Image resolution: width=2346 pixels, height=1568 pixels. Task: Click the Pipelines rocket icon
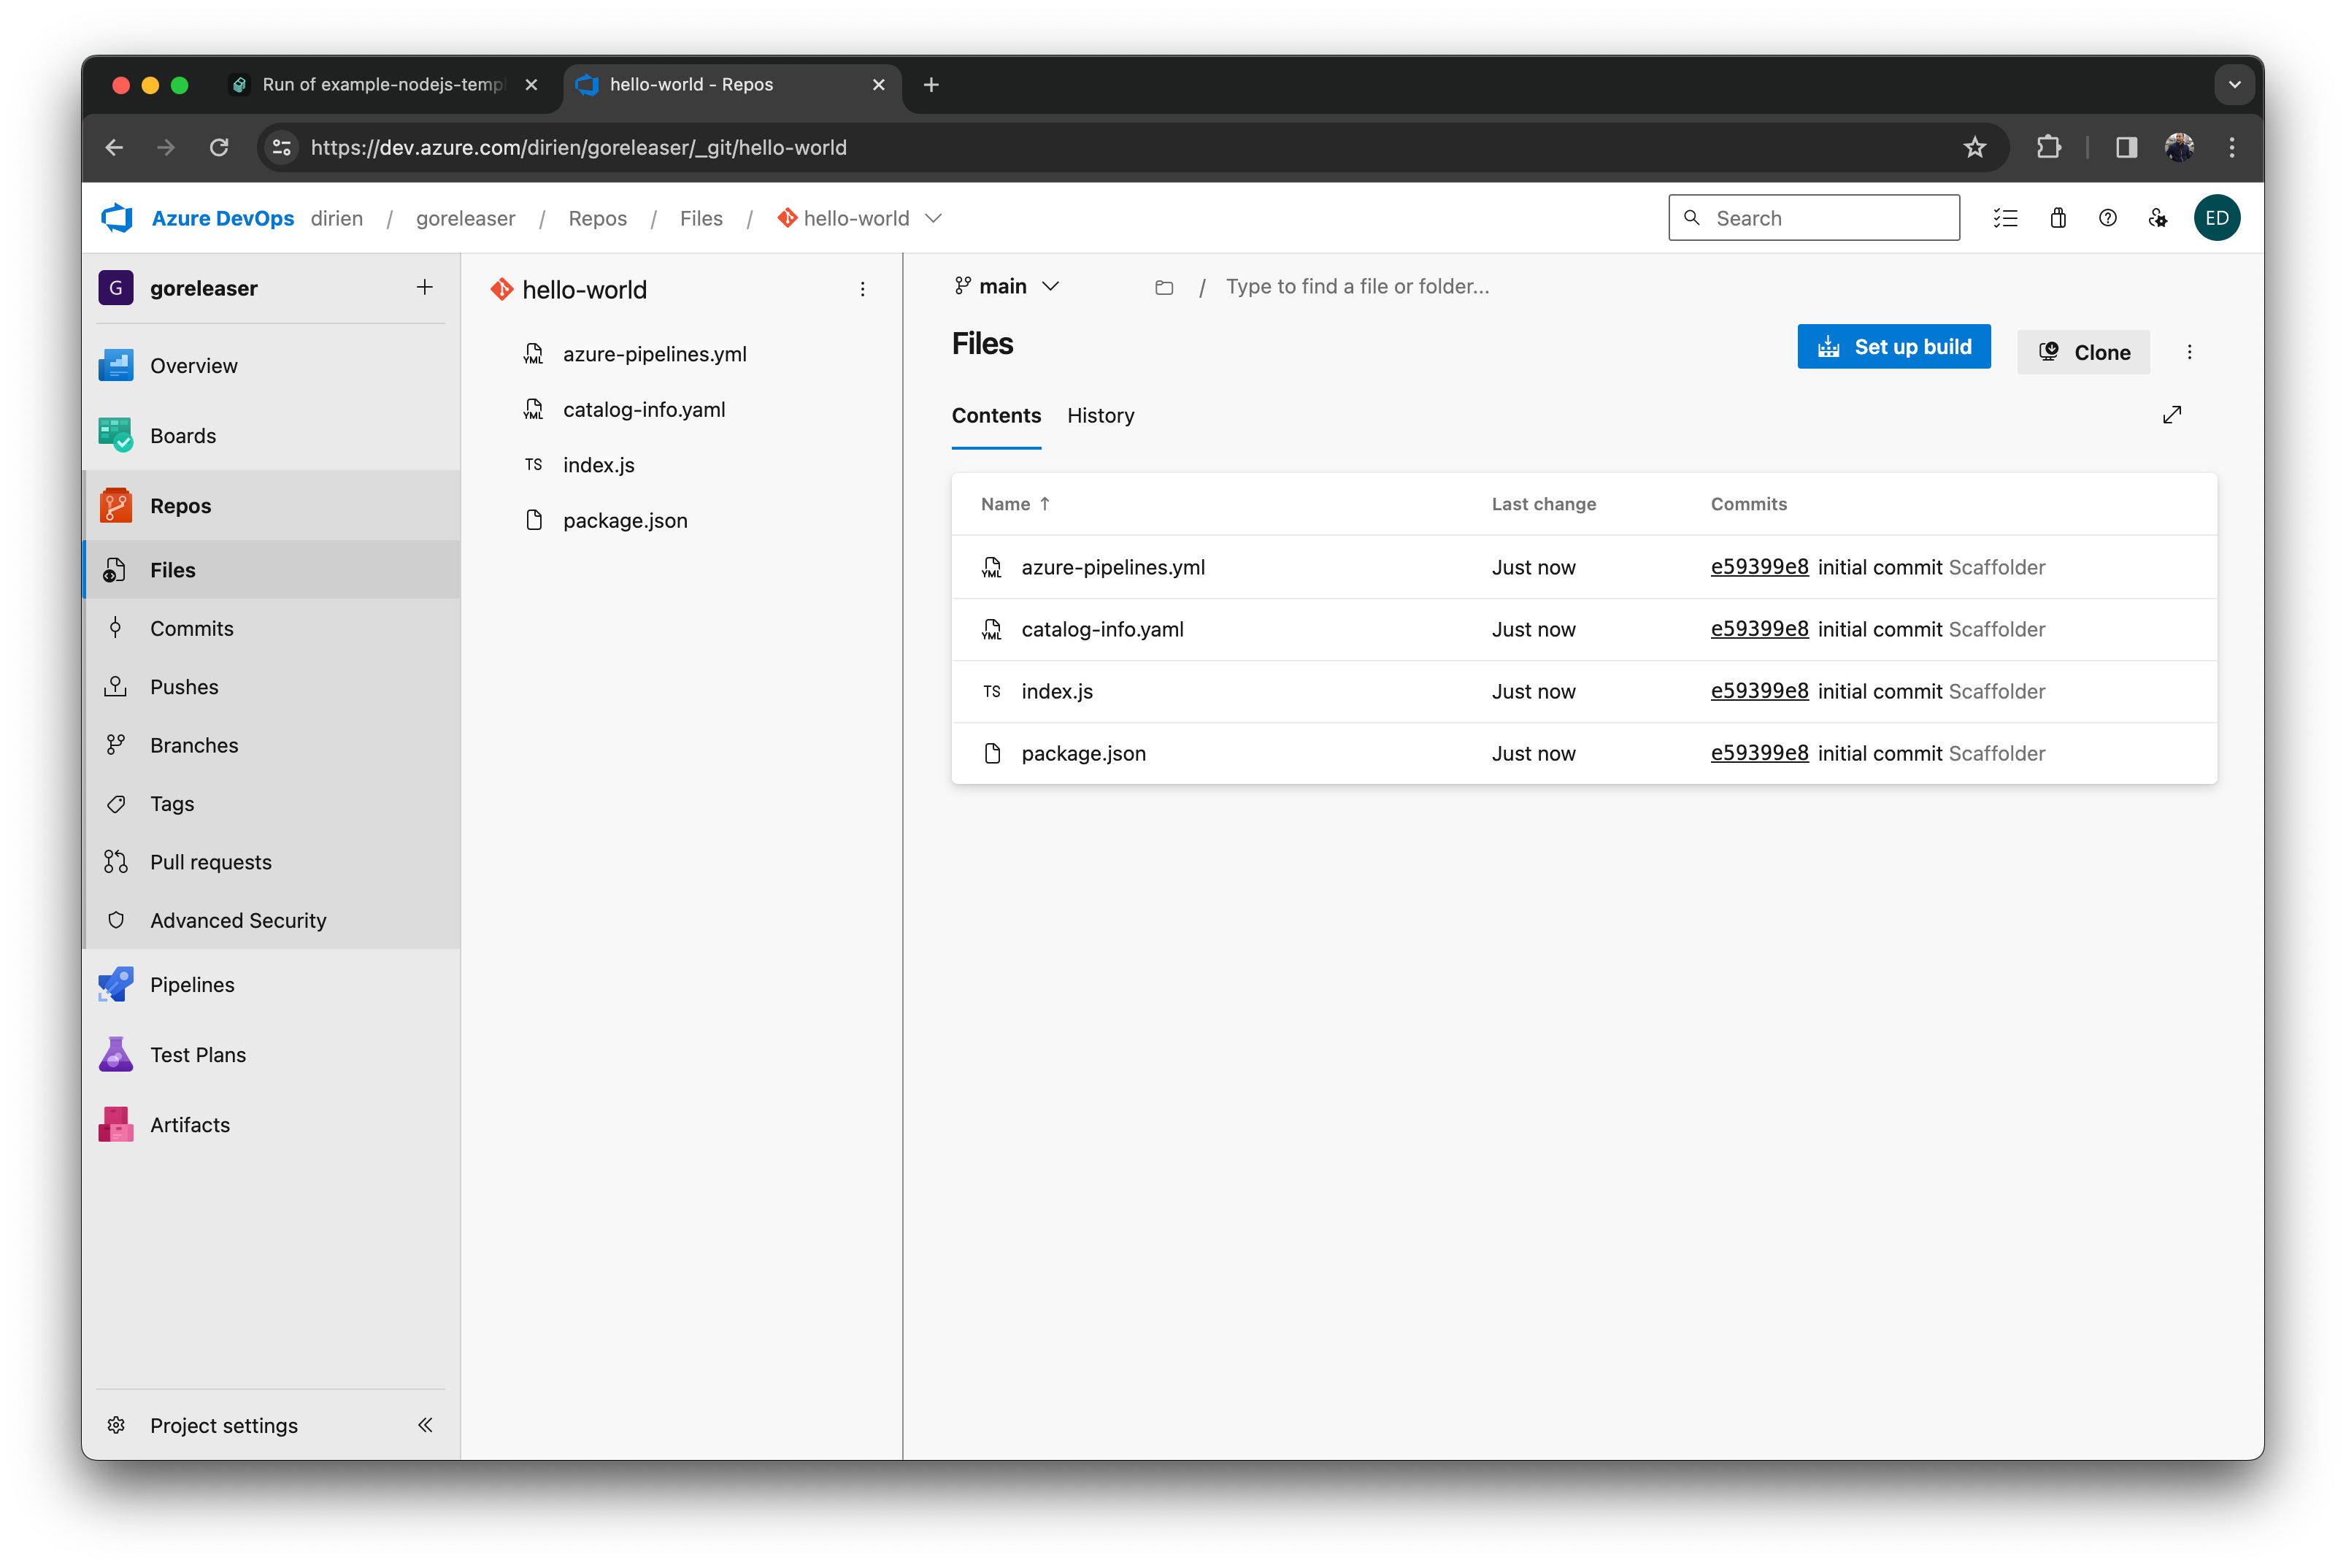click(116, 985)
